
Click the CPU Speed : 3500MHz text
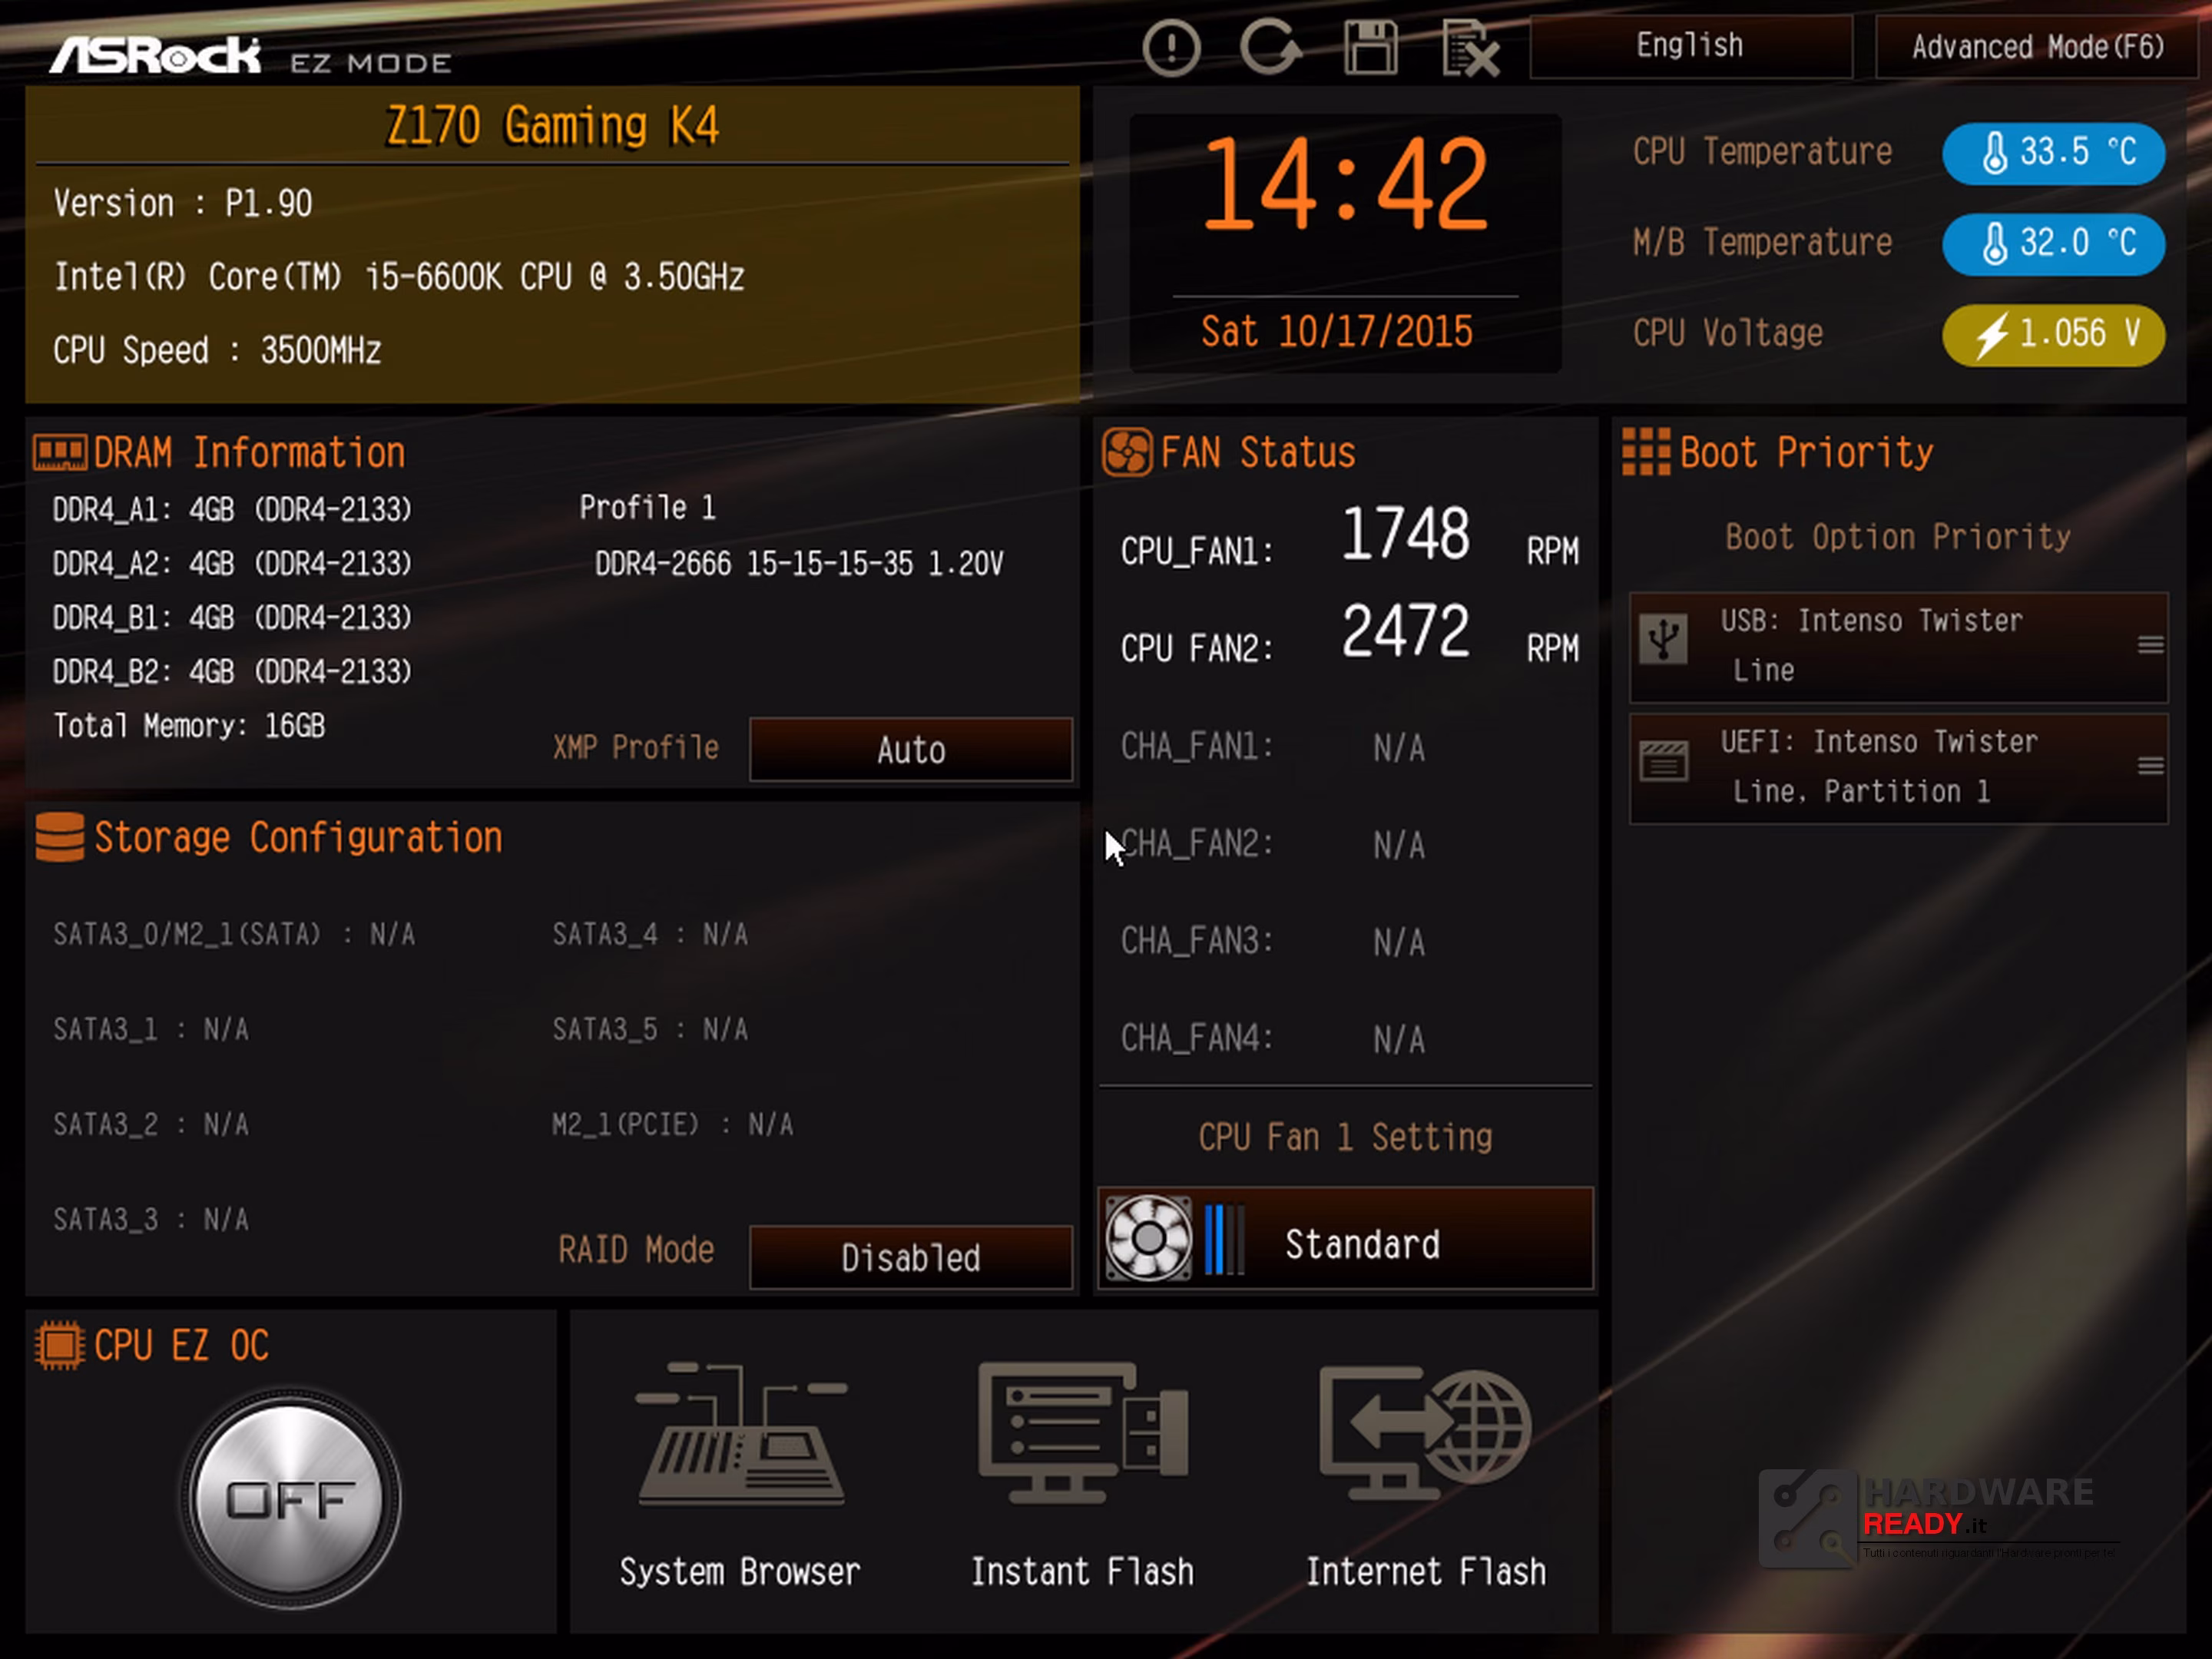[x=217, y=351]
